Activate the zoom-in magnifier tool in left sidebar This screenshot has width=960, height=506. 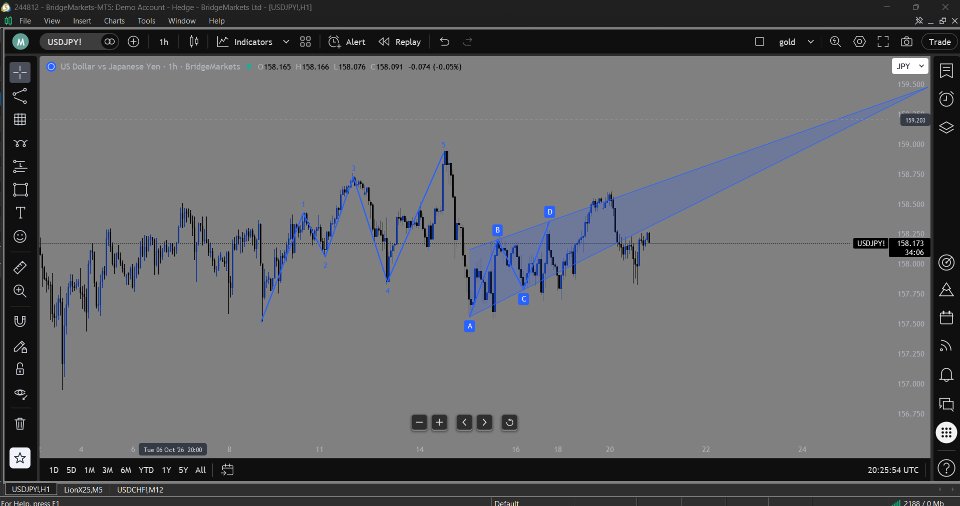click(x=20, y=291)
